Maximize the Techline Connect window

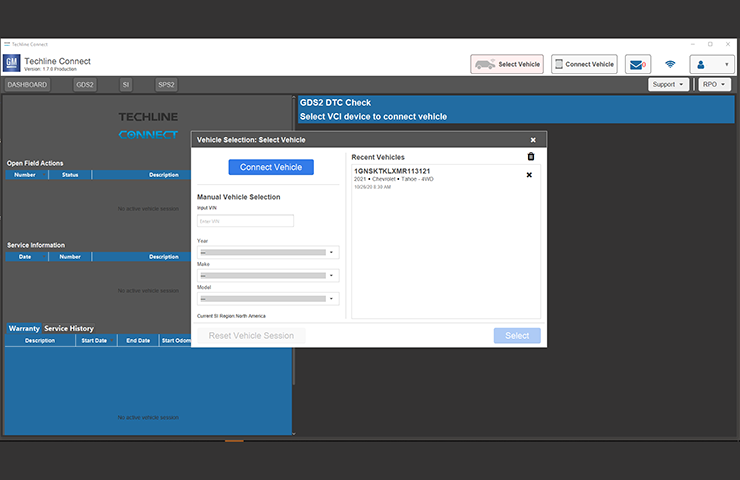[x=710, y=44]
